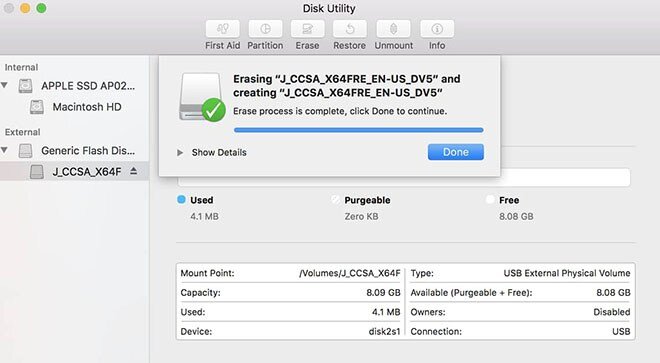Select the green window zoom button
This screenshot has height=363, width=660.
tap(41, 8)
